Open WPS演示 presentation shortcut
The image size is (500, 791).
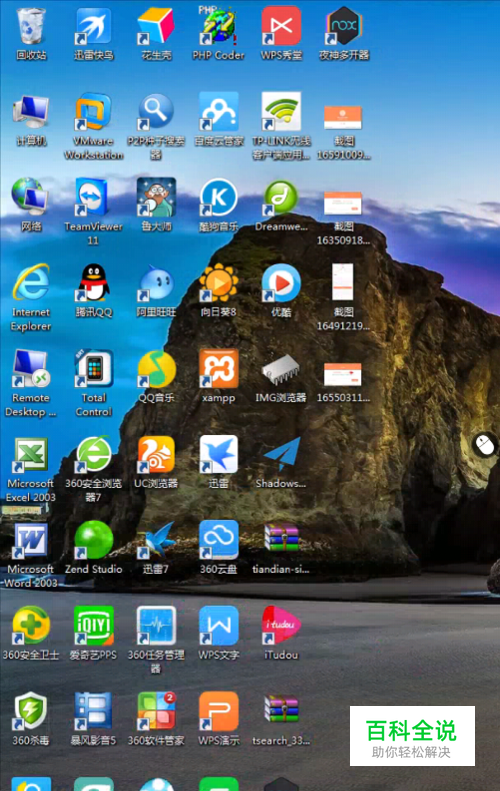(x=218, y=711)
